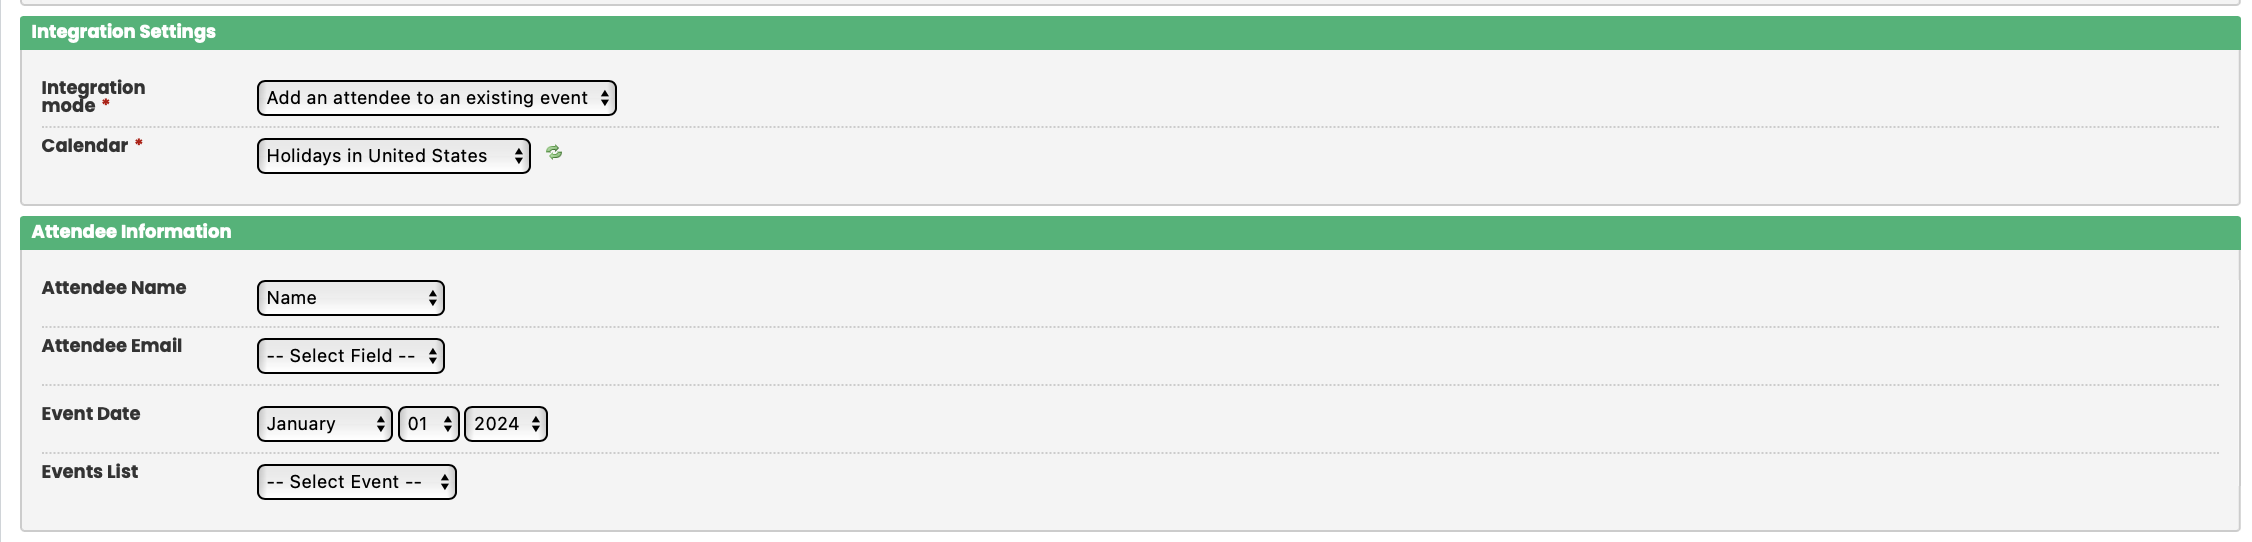Expand the Select Event dropdown

[x=356, y=482]
